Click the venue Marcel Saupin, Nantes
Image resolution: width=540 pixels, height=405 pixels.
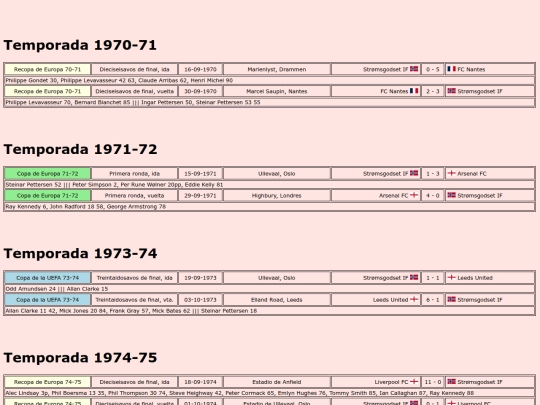(x=277, y=91)
